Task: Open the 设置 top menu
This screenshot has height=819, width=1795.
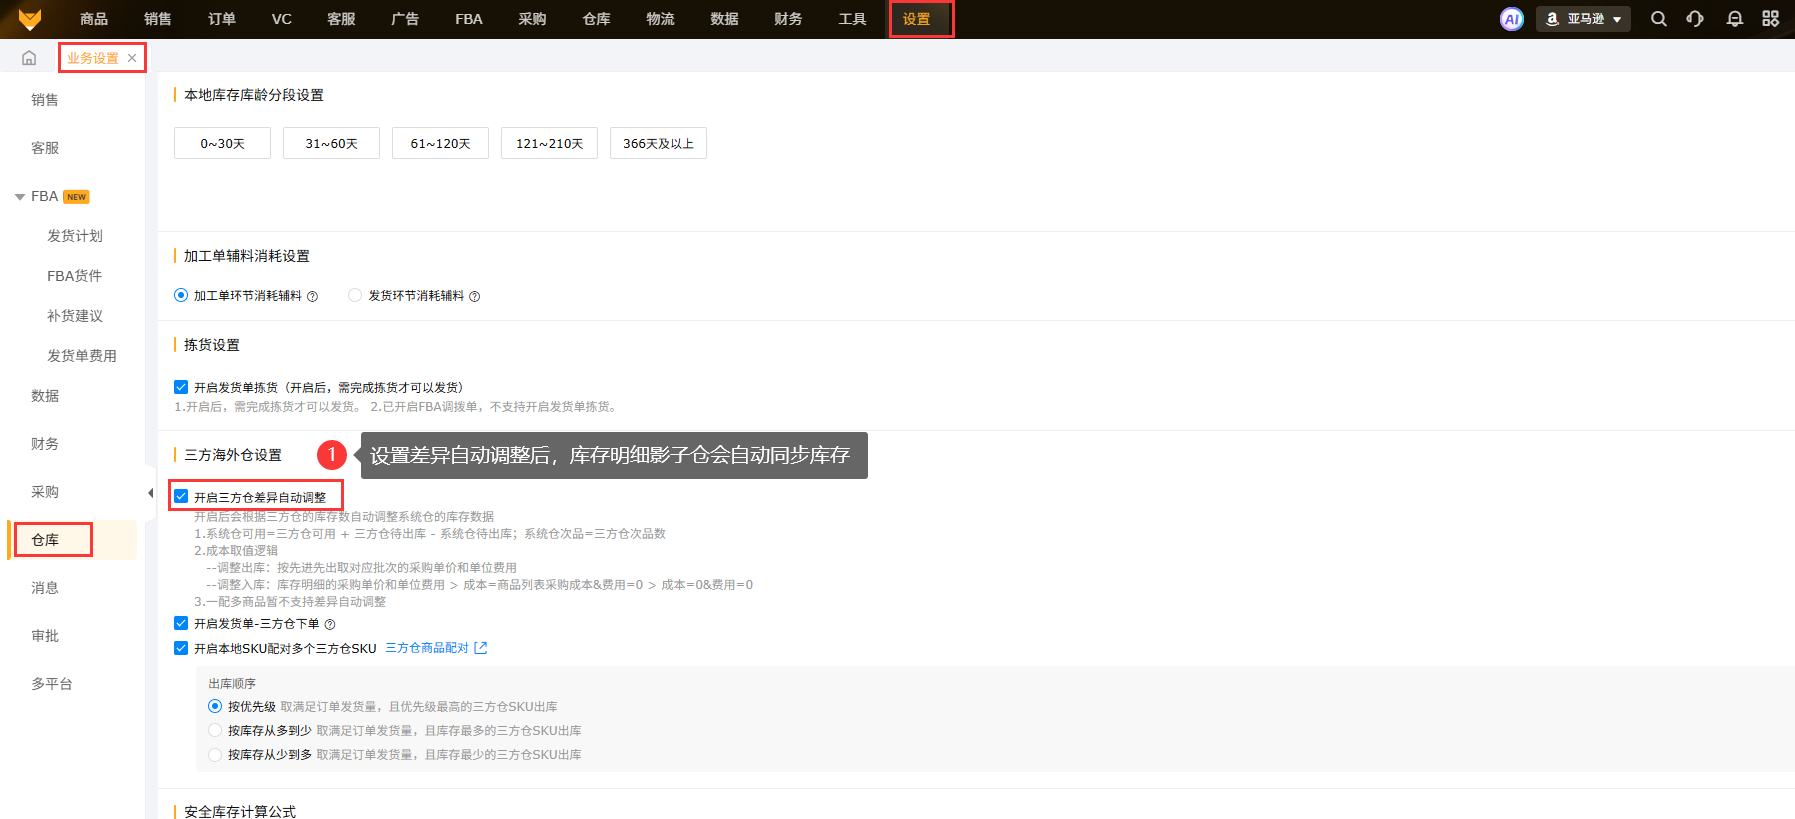Action: click(917, 19)
